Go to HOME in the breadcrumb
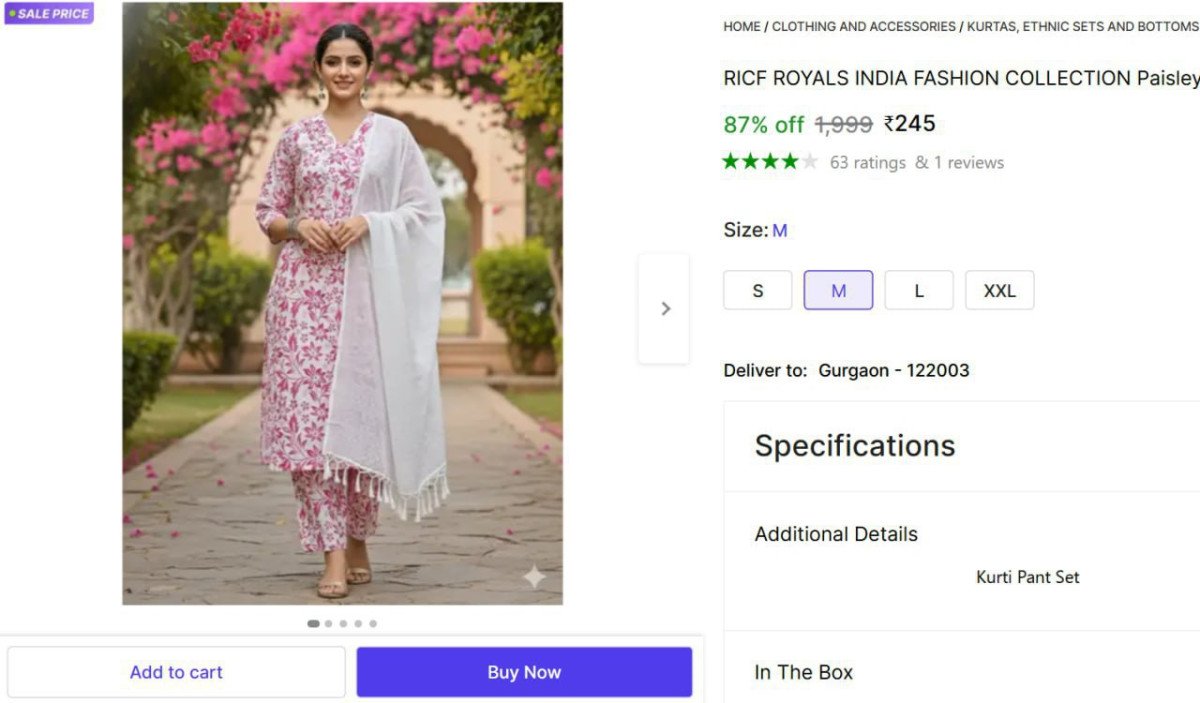1200x703 pixels. tap(741, 27)
